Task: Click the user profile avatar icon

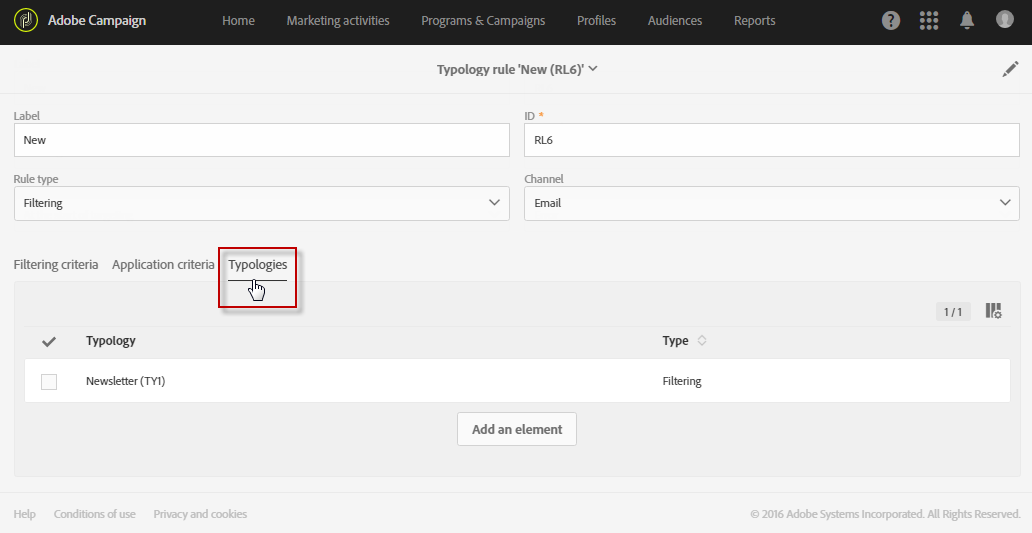Action: click(1005, 20)
